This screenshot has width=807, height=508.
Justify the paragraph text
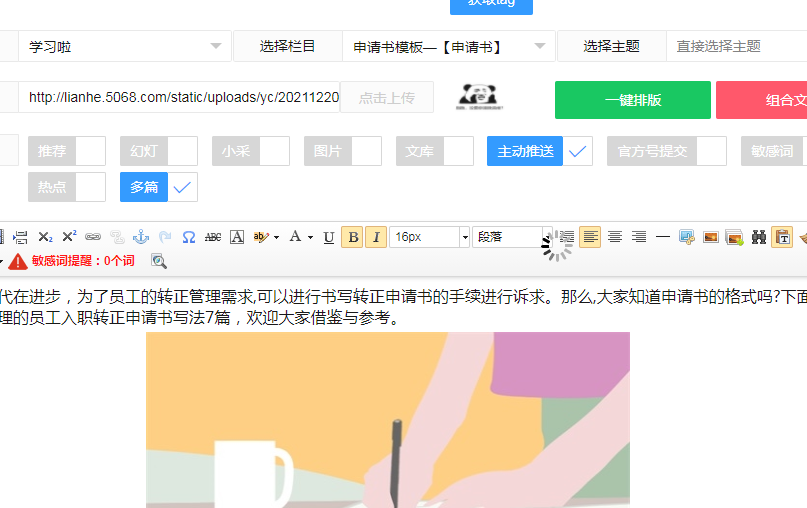566,237
